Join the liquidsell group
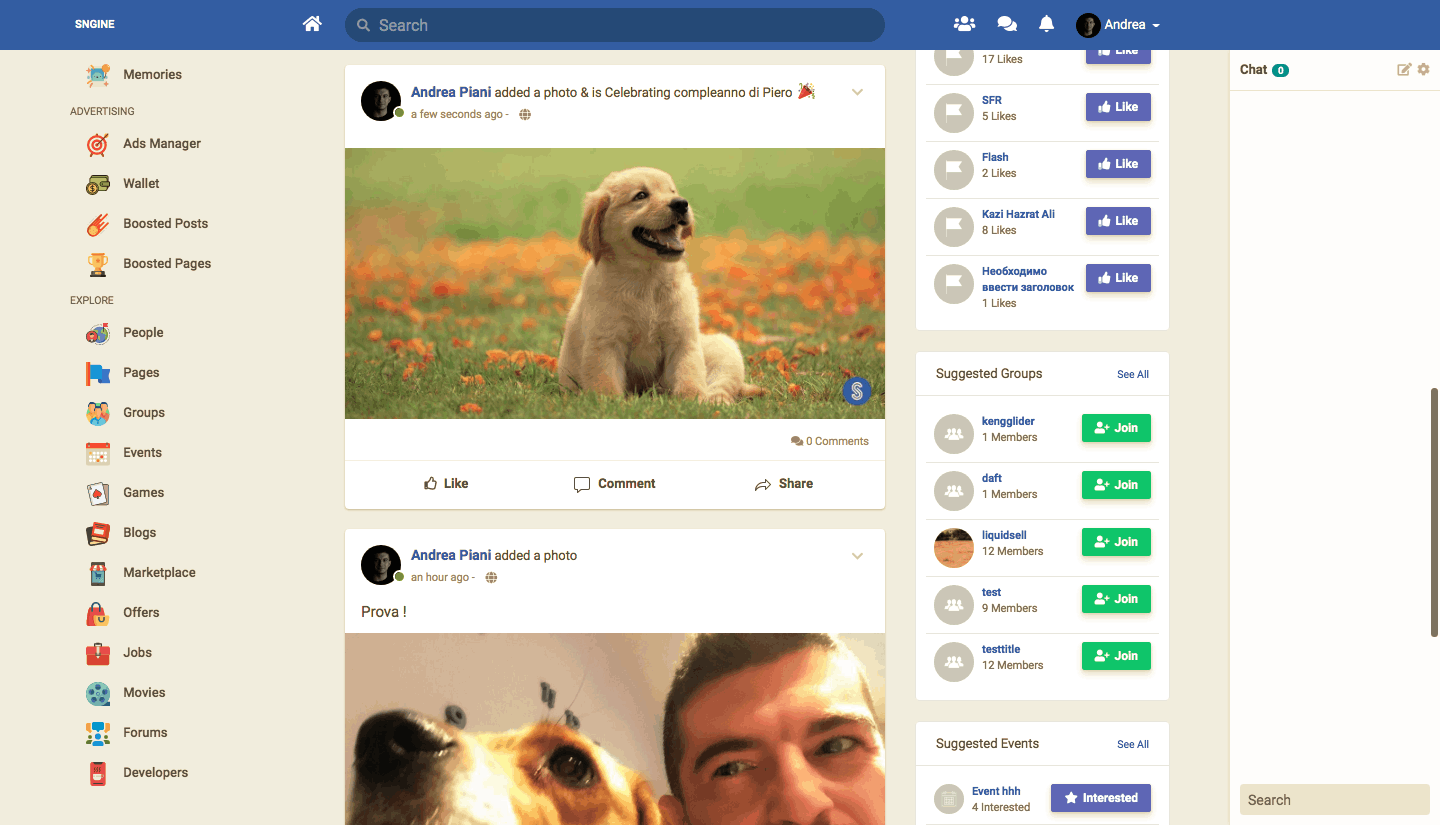This screenshot has height=825, width=1440. [x=1116, y=542]
